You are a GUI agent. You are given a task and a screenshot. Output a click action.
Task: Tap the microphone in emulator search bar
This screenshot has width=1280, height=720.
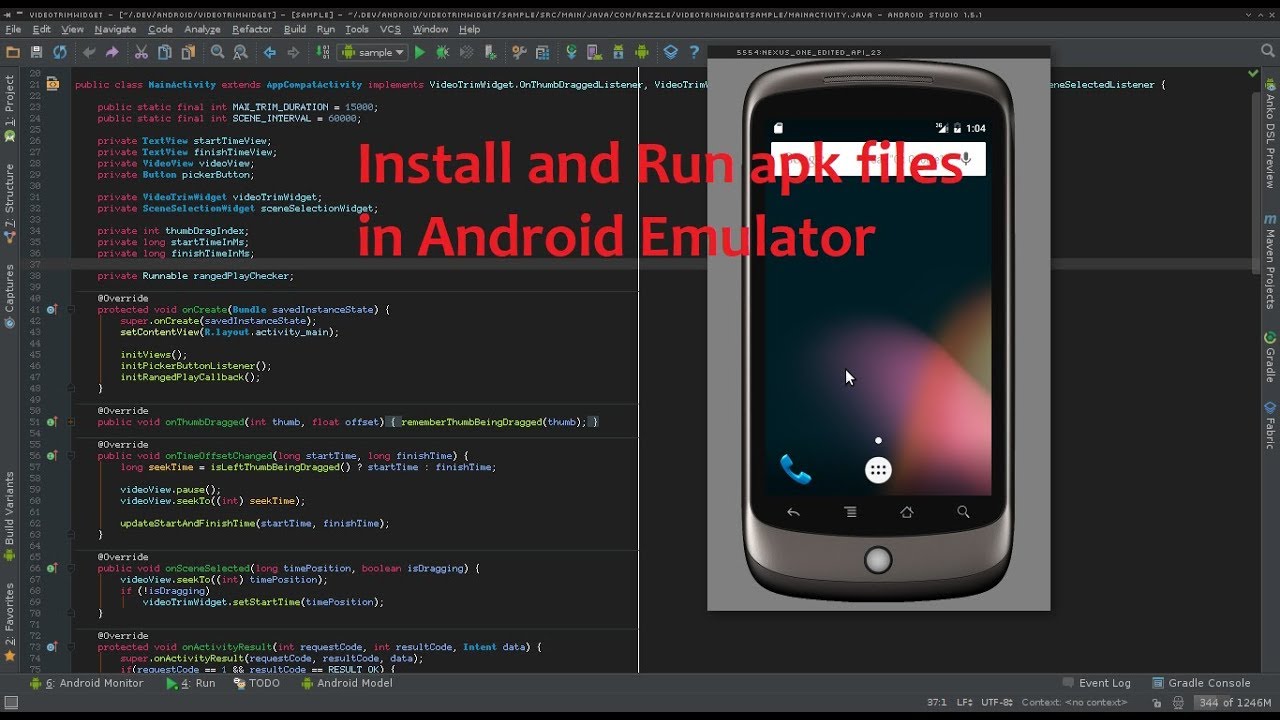tap(966, 159)
